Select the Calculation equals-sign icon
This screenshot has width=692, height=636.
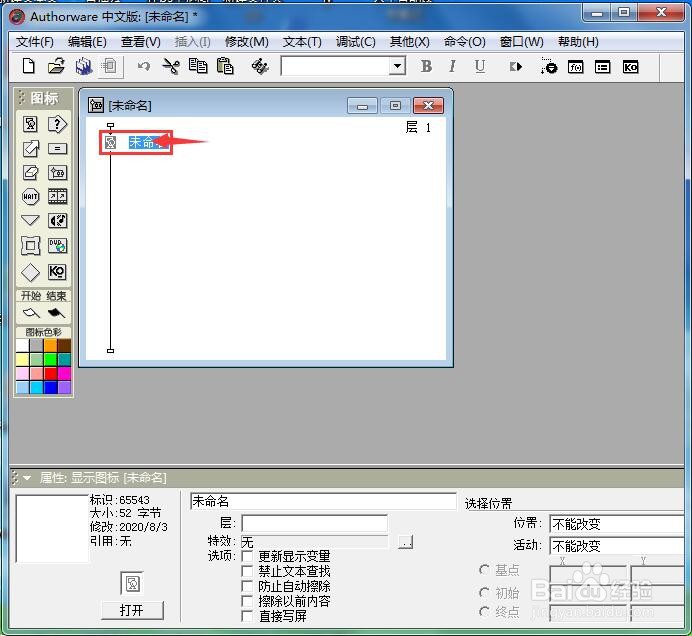pyautogui.click(x=57, y=149)
